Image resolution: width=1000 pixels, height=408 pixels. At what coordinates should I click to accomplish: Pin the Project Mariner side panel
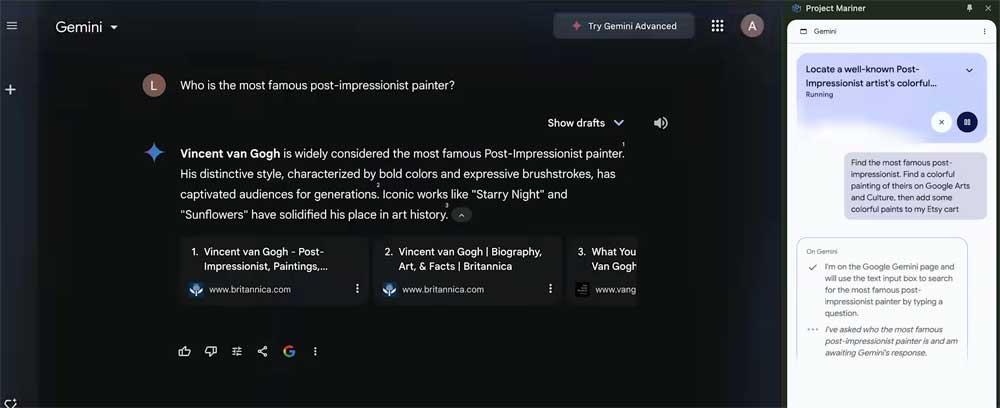pyautogui.click(x=968, y=8)
